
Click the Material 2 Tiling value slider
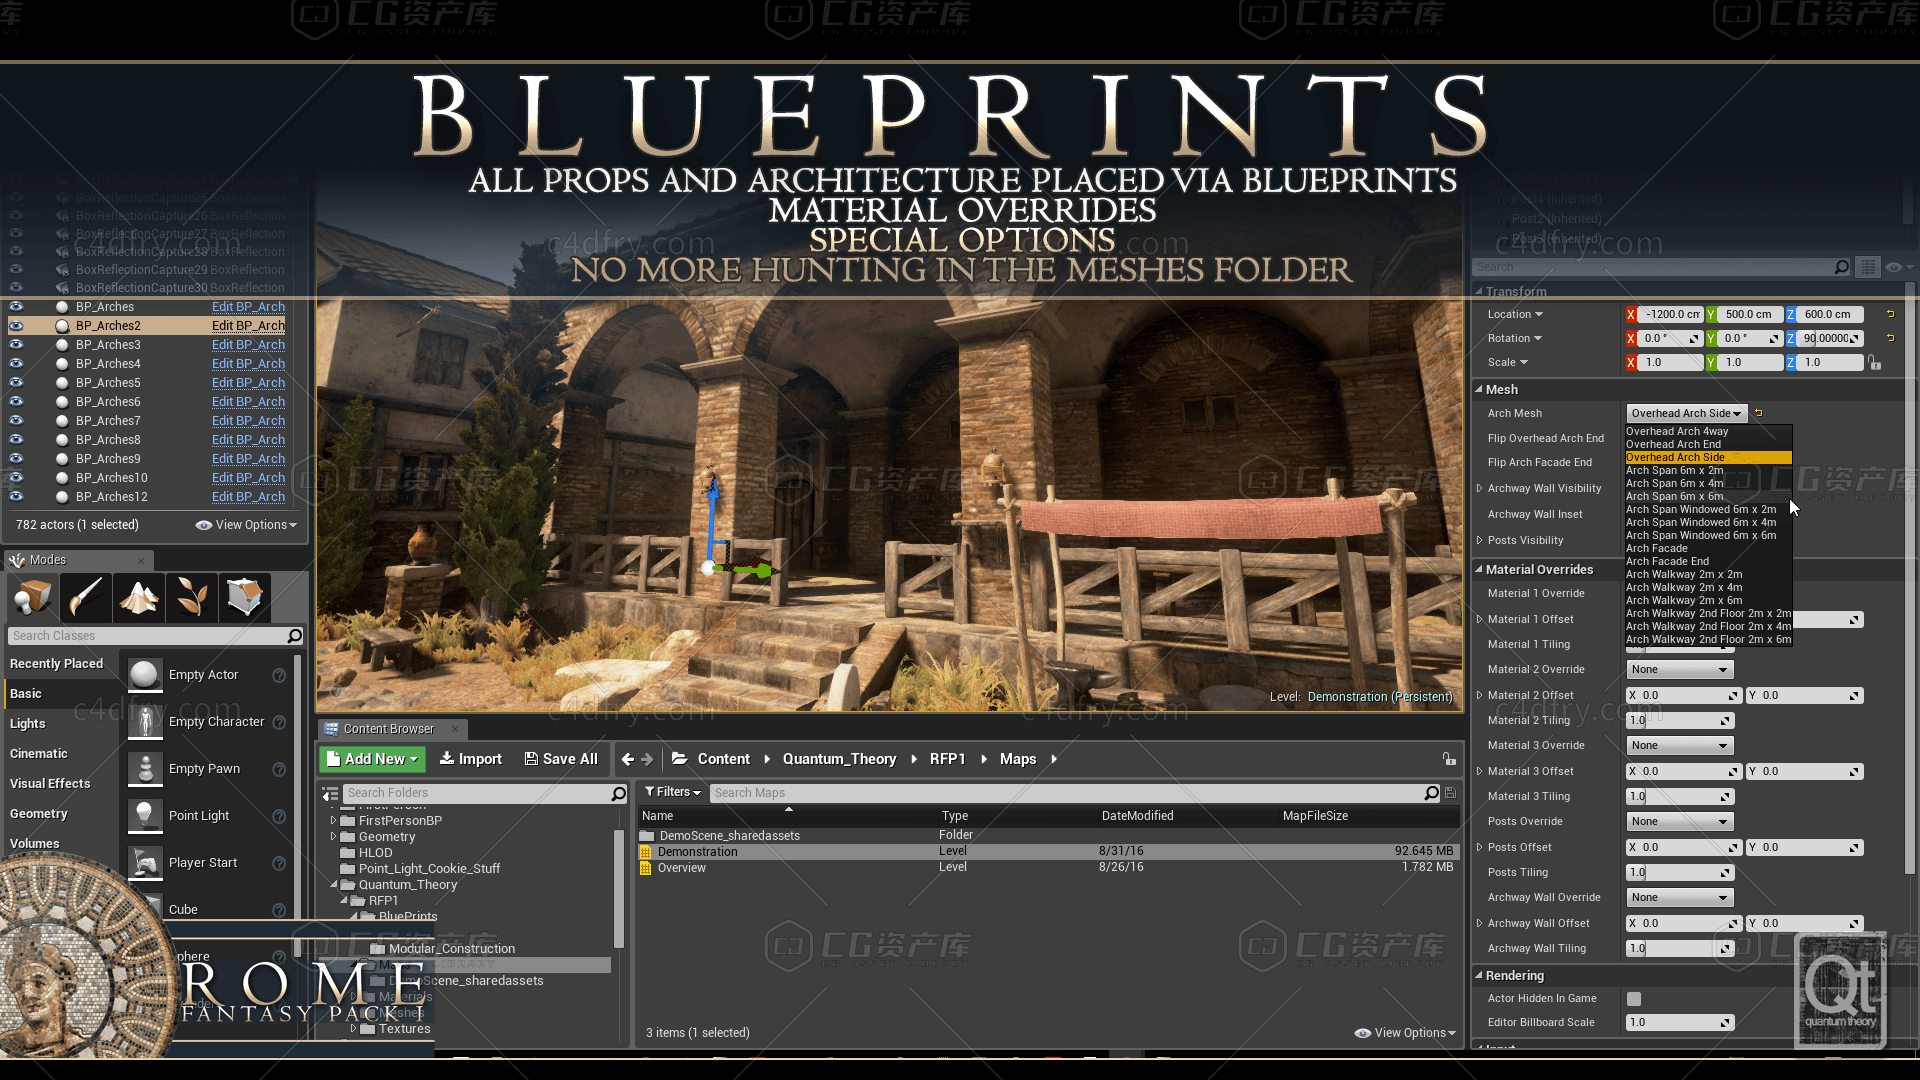pyautogui.click(x=1680, y=721)
